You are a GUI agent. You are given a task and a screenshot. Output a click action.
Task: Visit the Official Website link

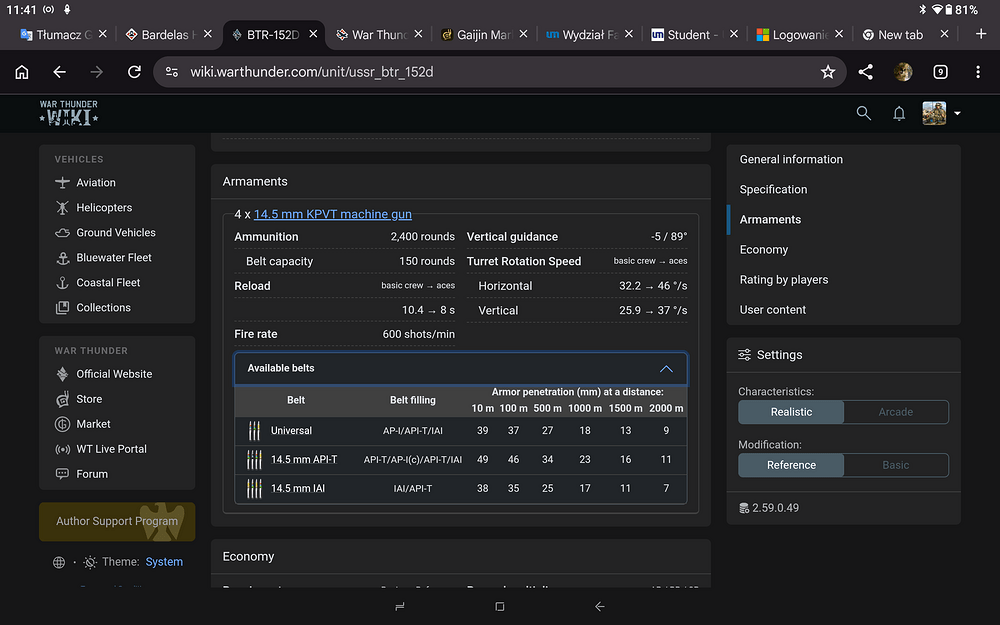pos(104,374)
